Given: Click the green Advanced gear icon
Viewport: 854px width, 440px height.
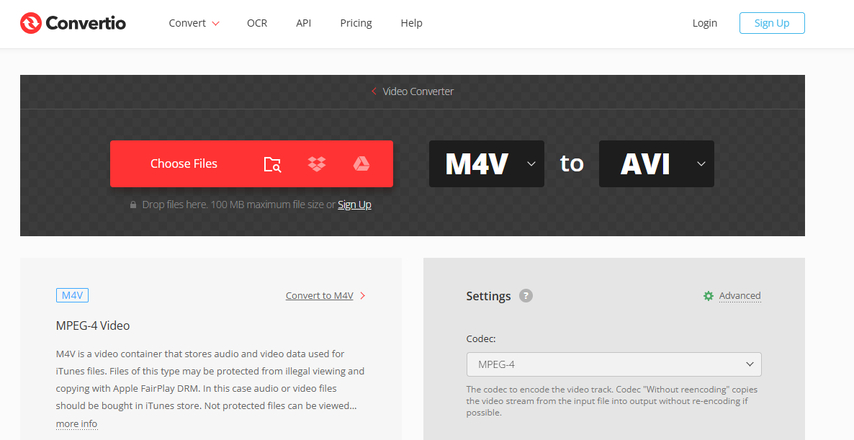Looking at the screenshot, I should (x=708, y=296).
